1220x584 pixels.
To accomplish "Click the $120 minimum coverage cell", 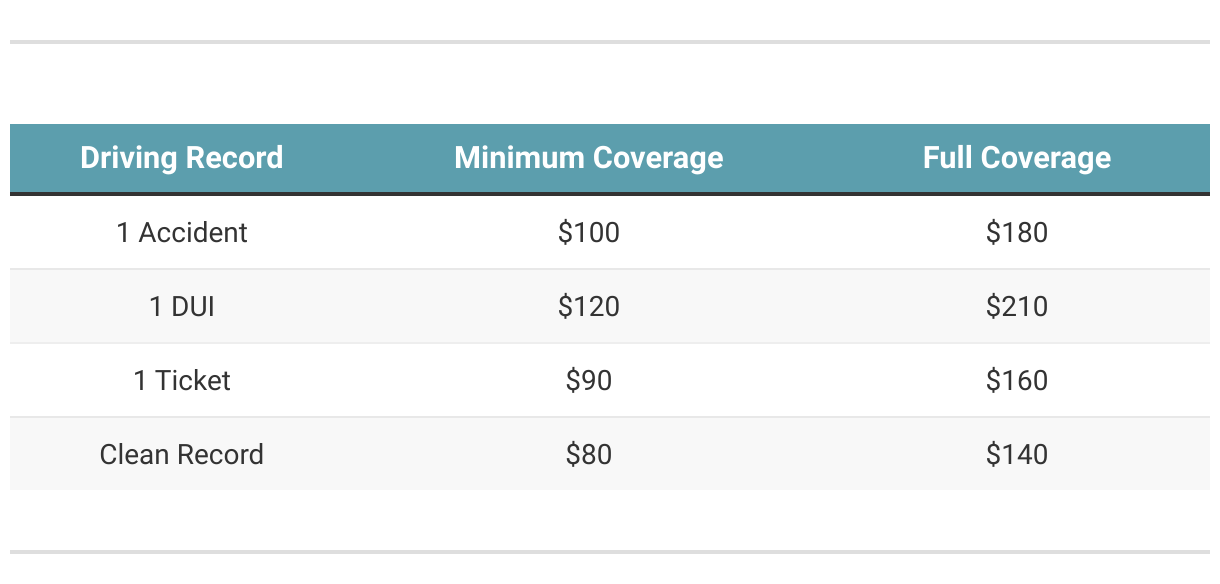I will click(x=589, y=307).
